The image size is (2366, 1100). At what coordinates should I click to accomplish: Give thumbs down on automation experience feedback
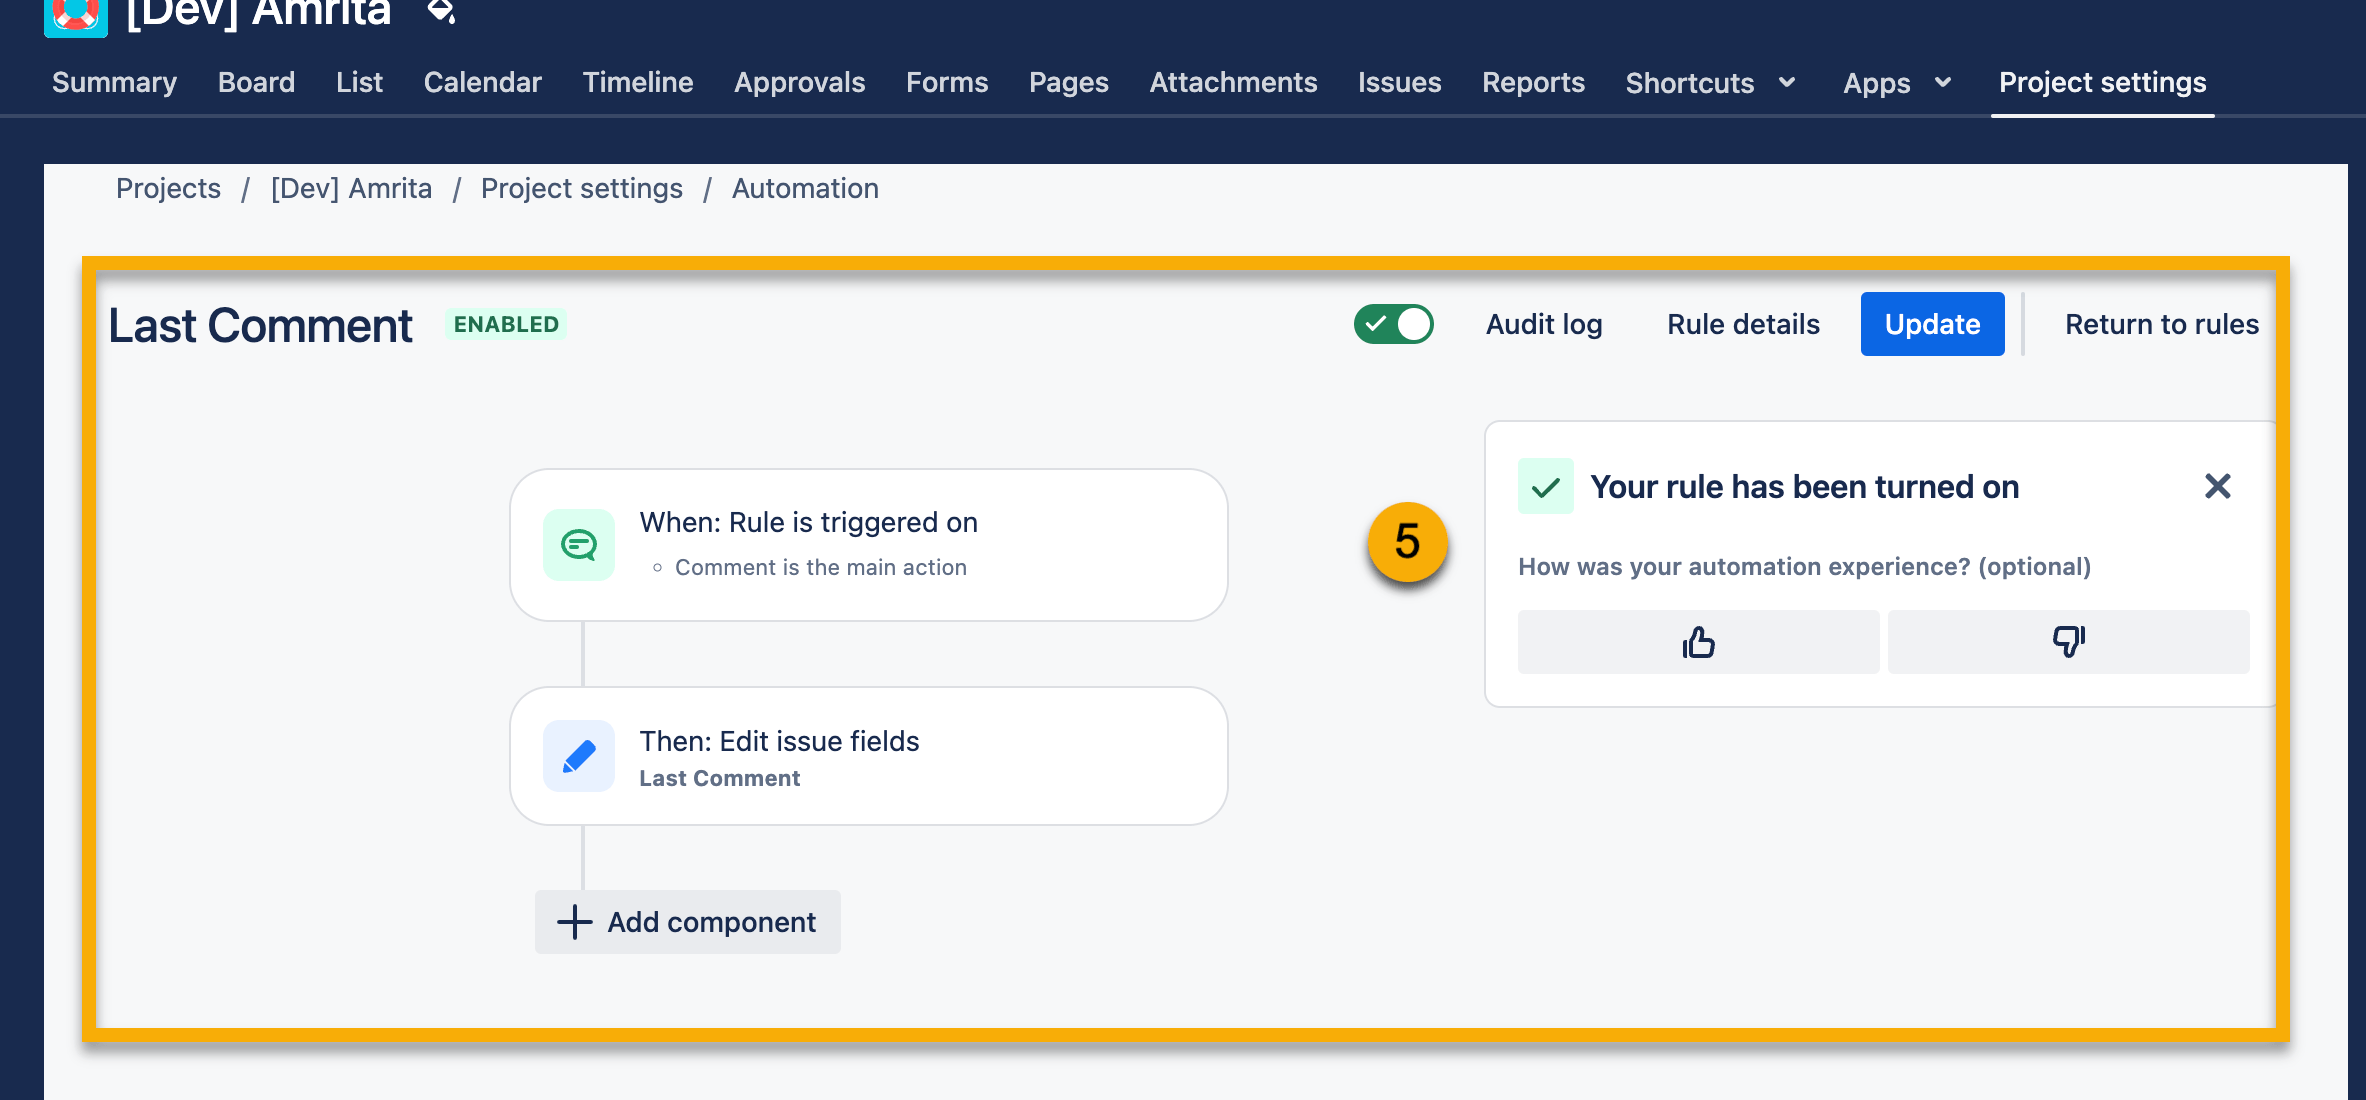2068,642
